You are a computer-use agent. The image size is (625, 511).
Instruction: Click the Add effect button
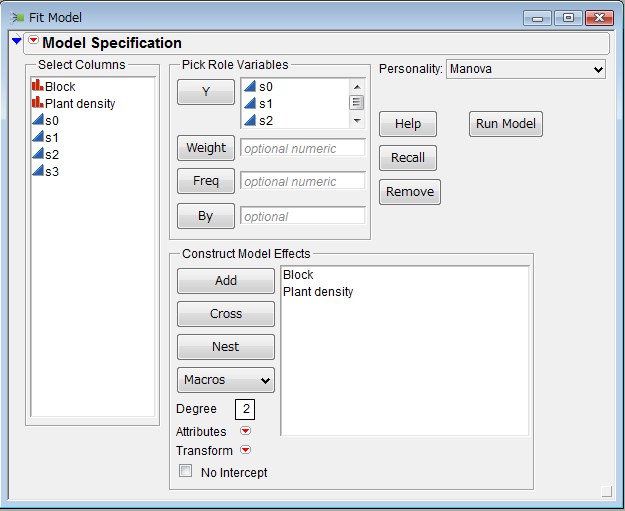pyautogui.click(x=226, y=281)
